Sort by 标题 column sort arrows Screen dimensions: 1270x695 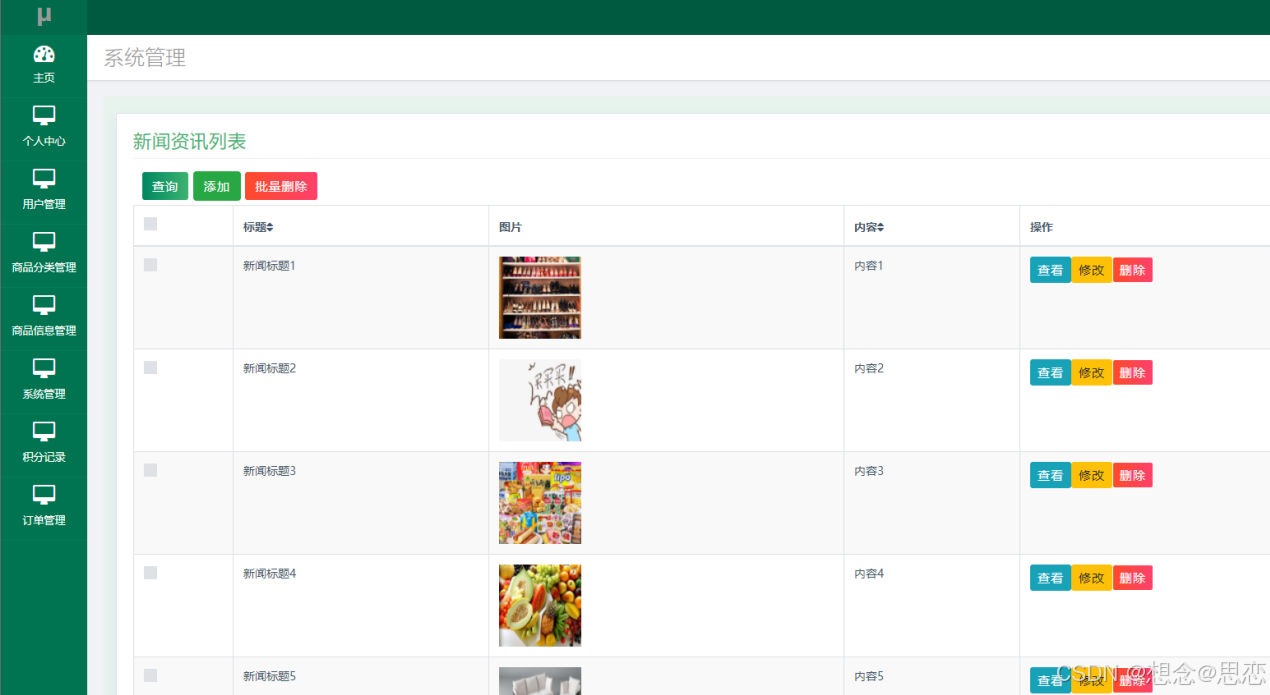click(x=270, y=228)
